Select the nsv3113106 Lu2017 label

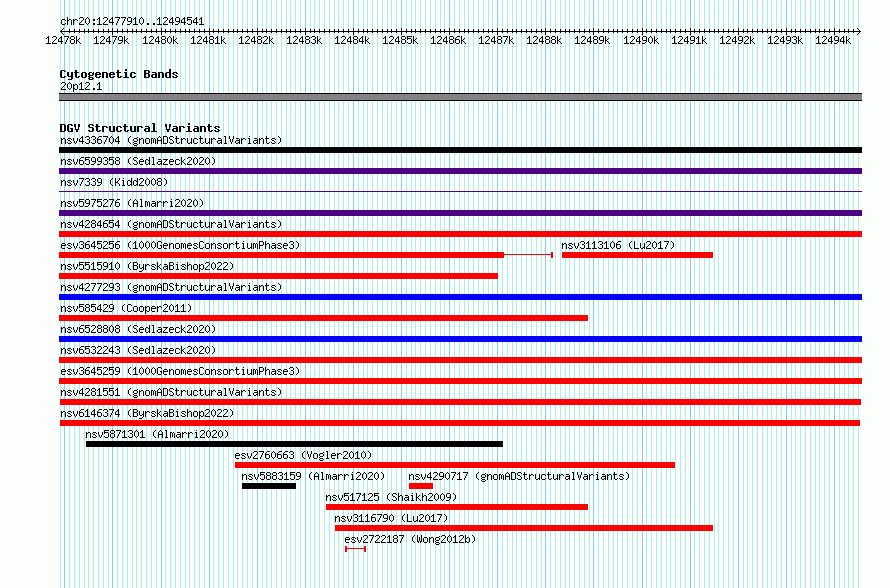coord(618,245)
